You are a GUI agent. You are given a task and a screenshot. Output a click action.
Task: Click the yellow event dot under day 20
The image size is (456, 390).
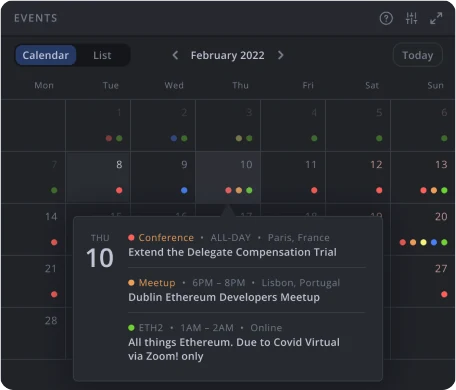[423, 242]
